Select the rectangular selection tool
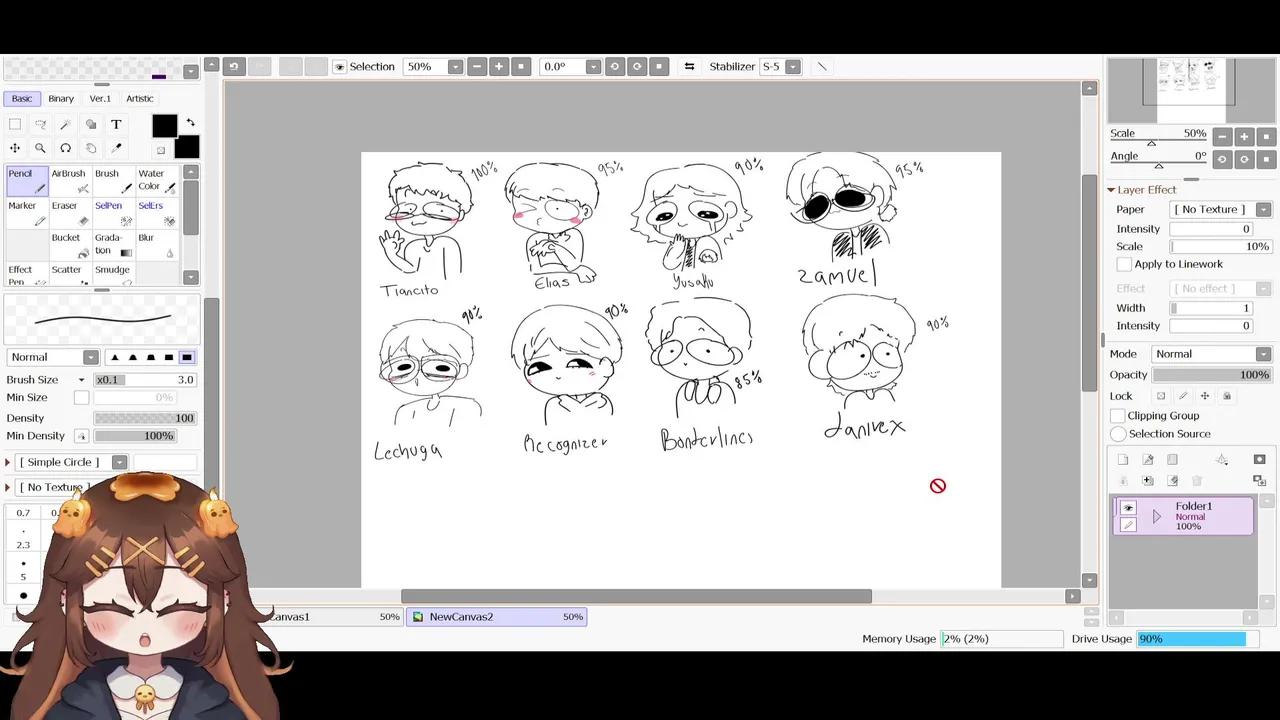 point(15,124)
